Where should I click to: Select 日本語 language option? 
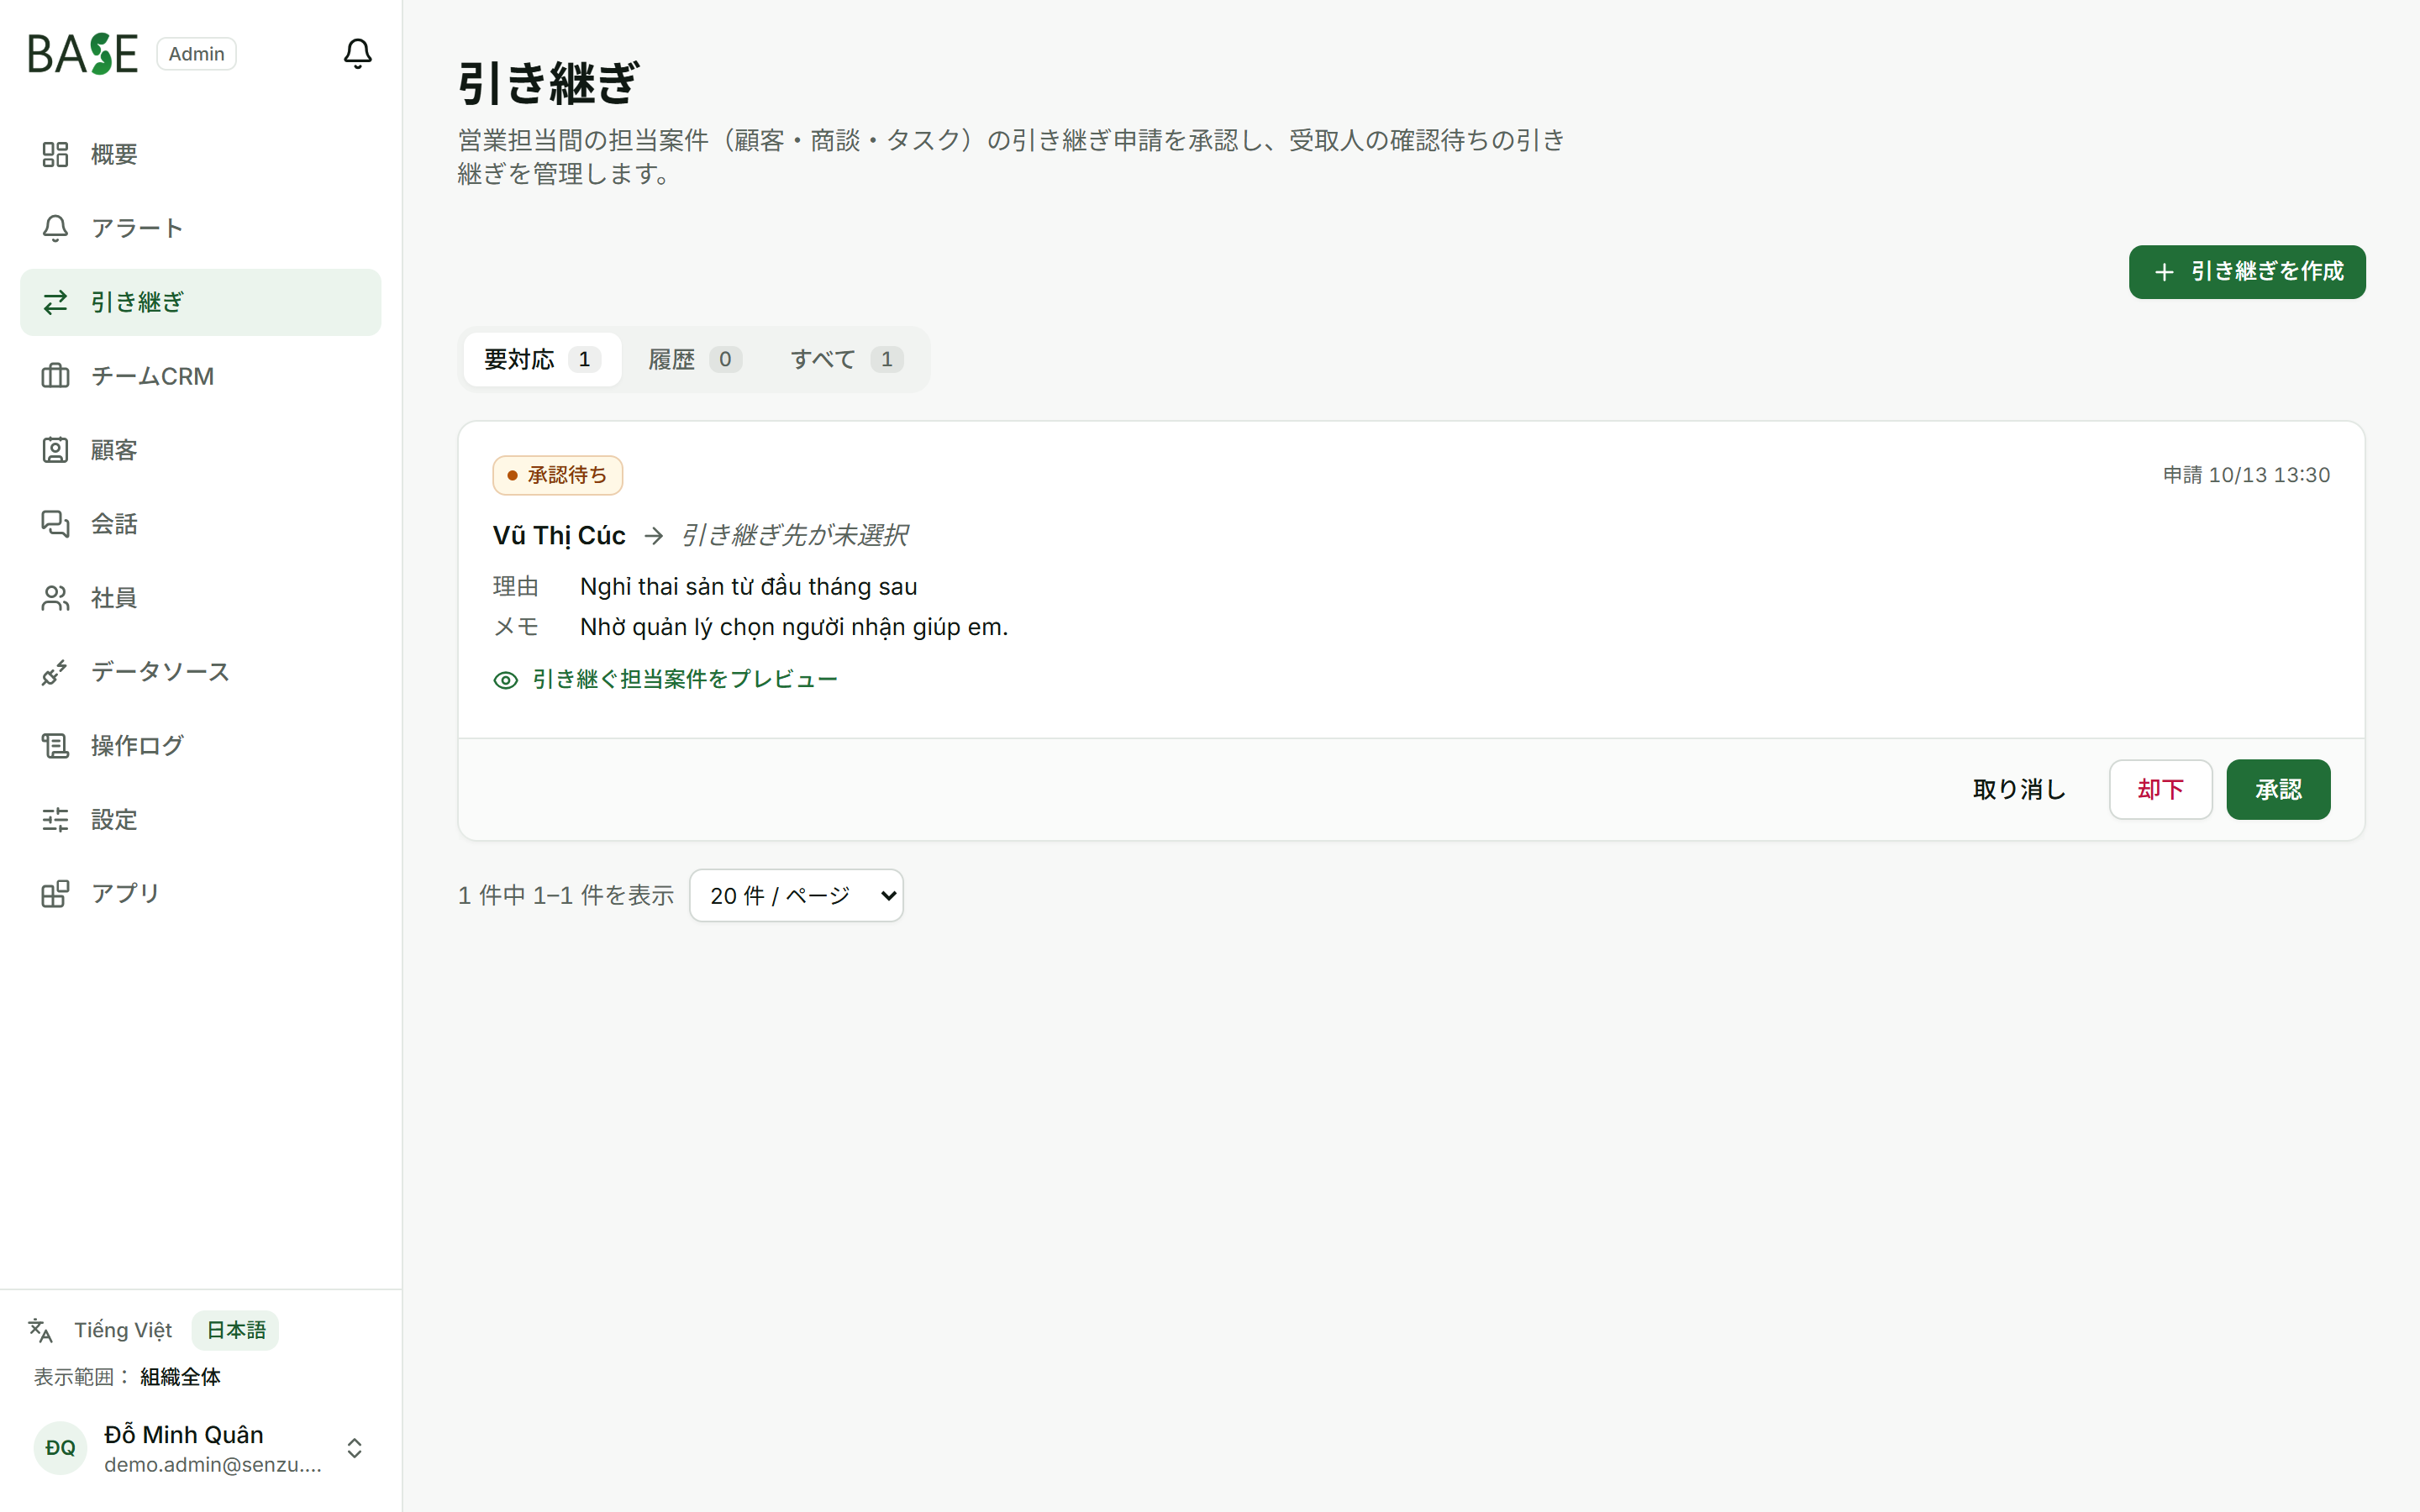(236, 1330)
